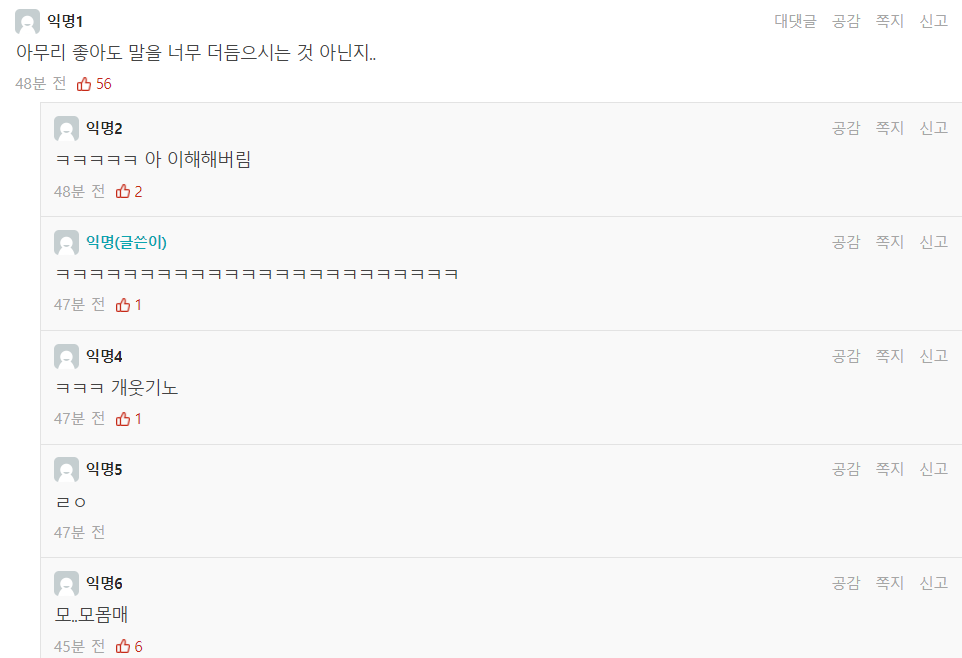The image size is (962, 658).
Task: Click the thumbs-up icon on 익명1's comment
Action: (x=84, y=84)
